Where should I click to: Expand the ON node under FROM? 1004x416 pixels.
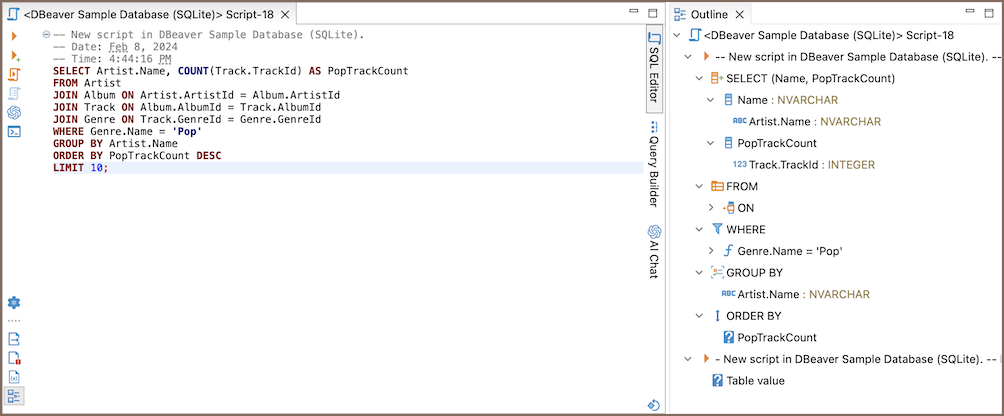(711, 208)
